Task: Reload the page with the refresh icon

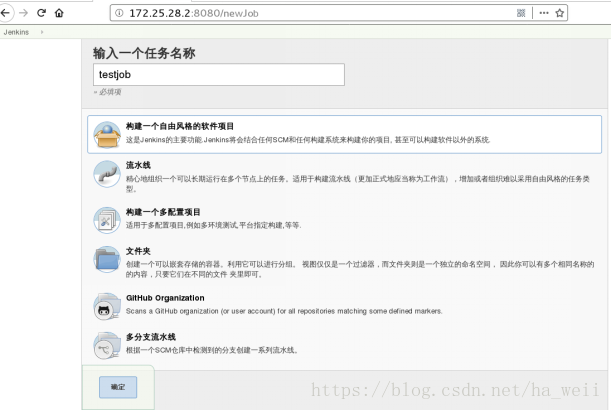Action: tap(41, 13)
